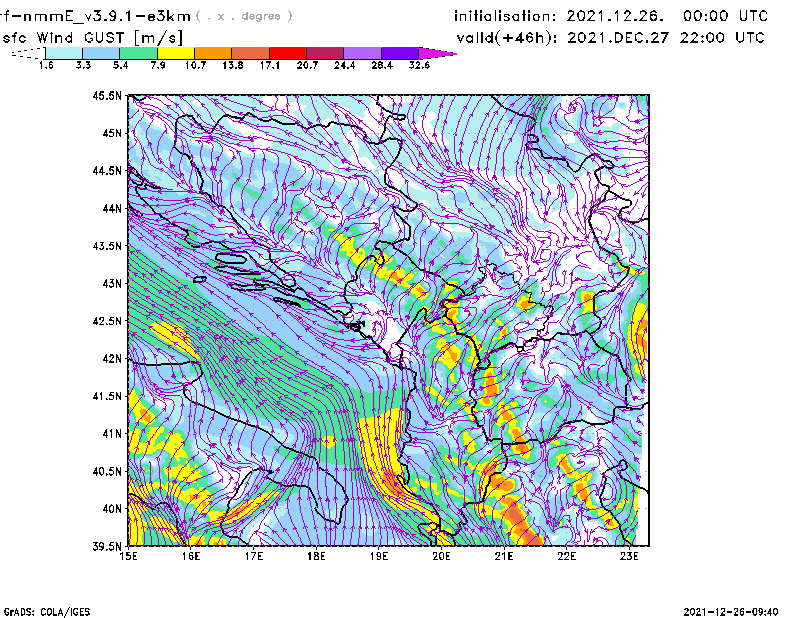Select the violet 28.4–32.6 legend swatch
The width and height of the screenshot is (800, 618).
399,53
